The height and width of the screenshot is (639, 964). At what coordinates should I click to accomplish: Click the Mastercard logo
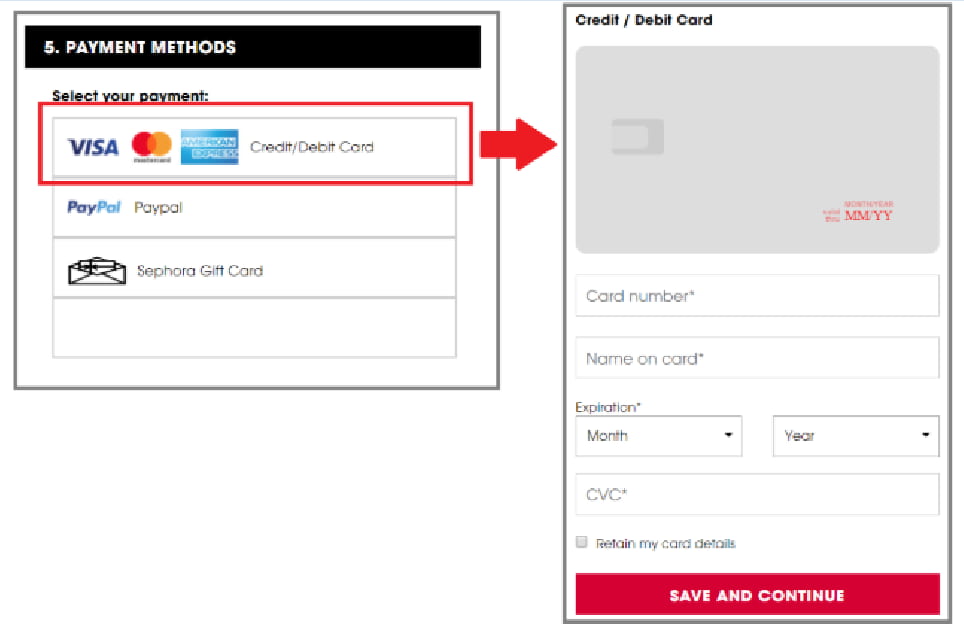(149, 146)
